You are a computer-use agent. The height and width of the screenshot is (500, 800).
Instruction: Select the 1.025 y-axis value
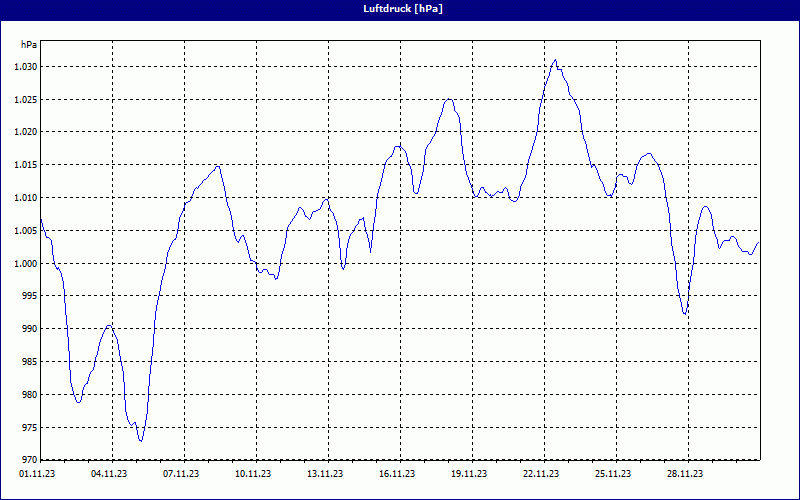pos(27,99)
